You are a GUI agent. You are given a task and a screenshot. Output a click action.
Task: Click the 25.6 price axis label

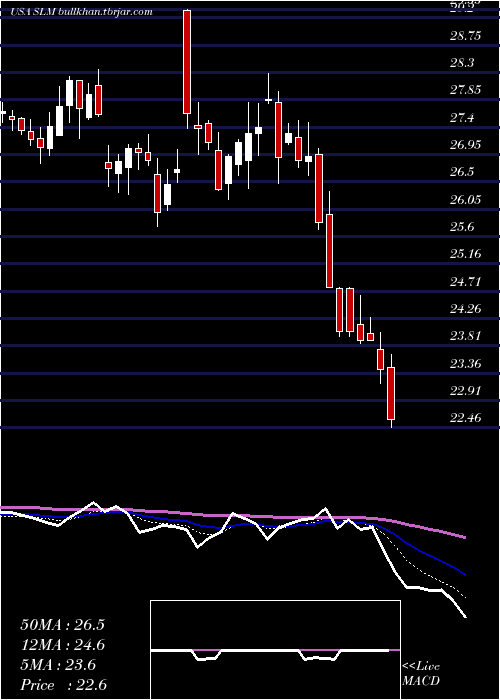(462, 227)
